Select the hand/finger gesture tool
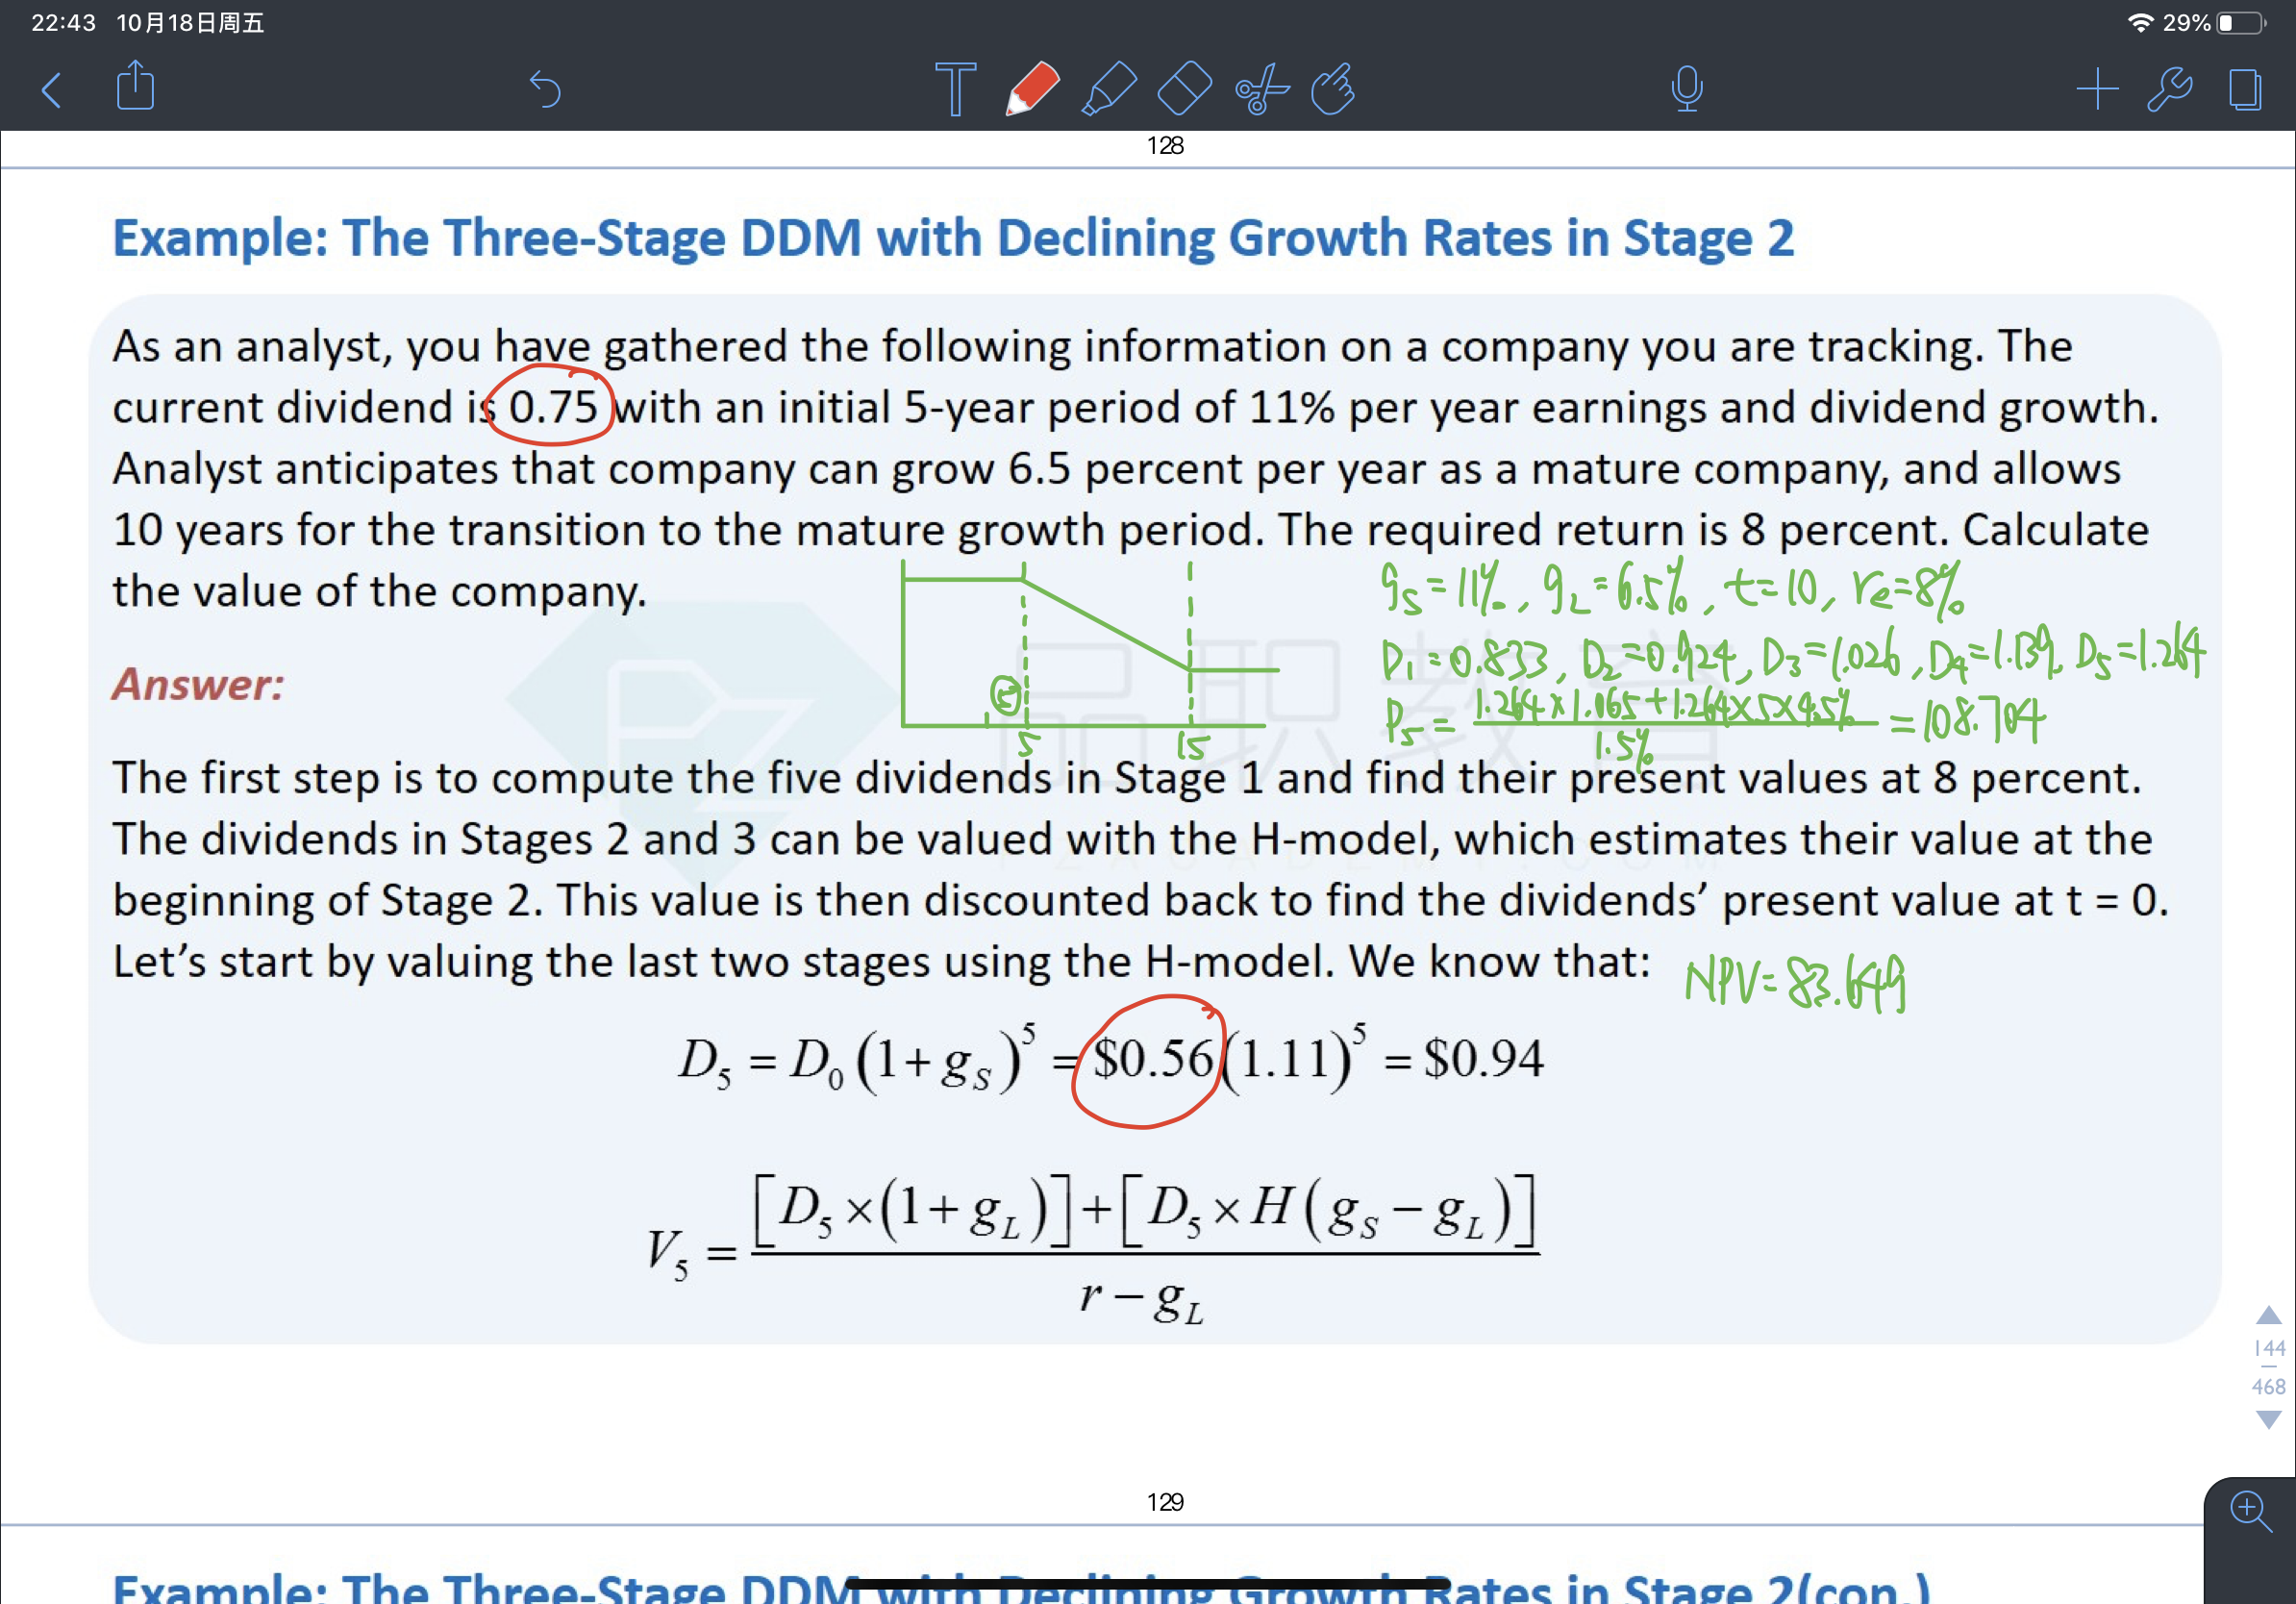This screenshot has width=2296, height=1604. [x=1334, y=89]
